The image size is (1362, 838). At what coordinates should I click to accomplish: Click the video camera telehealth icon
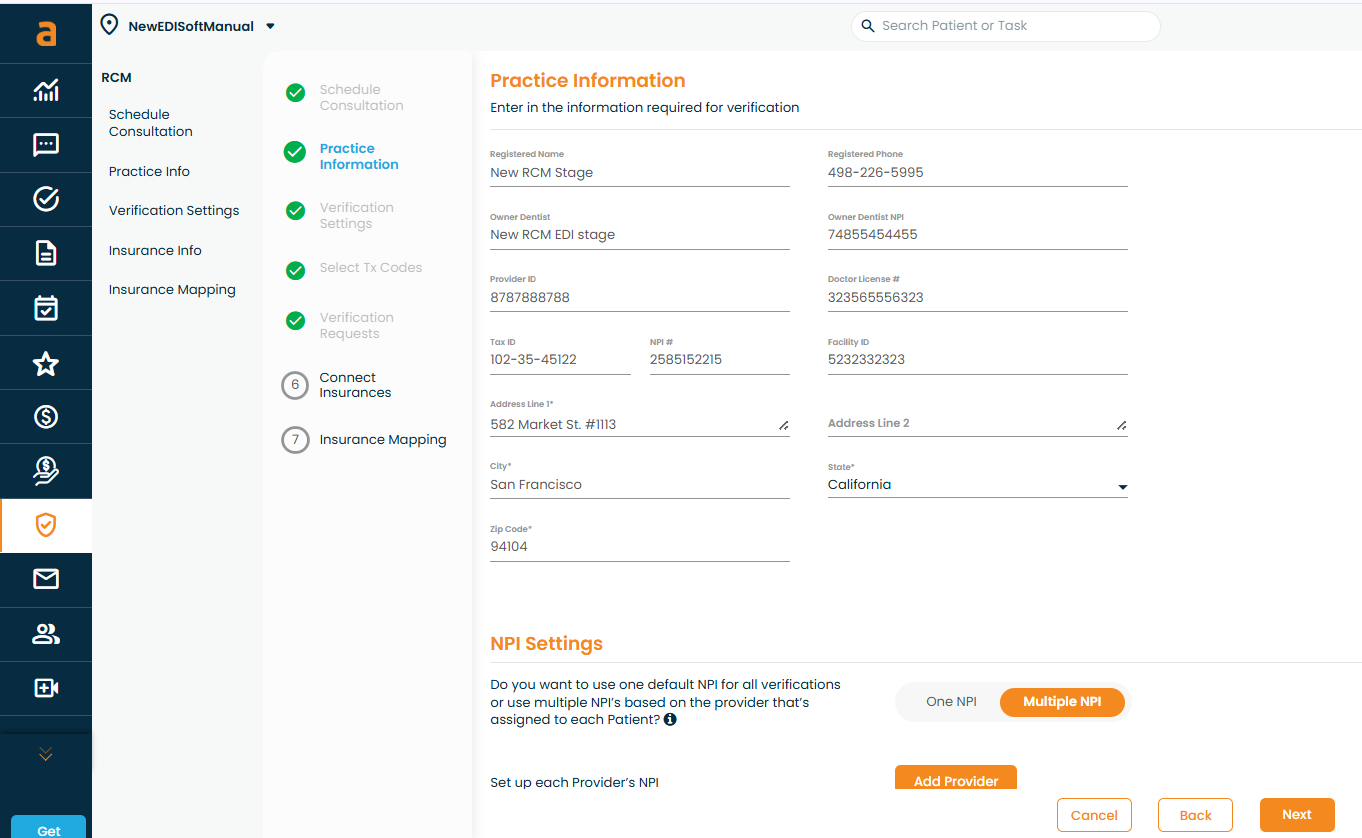46,688
